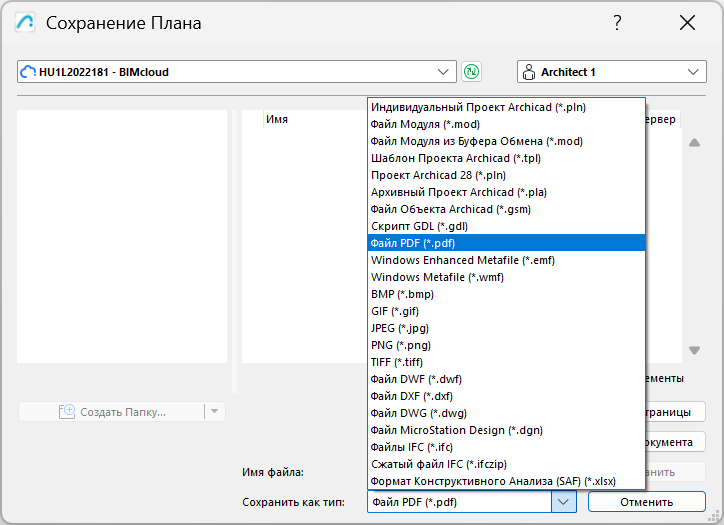Choose BMP (*.bmp) format

click(x=507, y=294)
